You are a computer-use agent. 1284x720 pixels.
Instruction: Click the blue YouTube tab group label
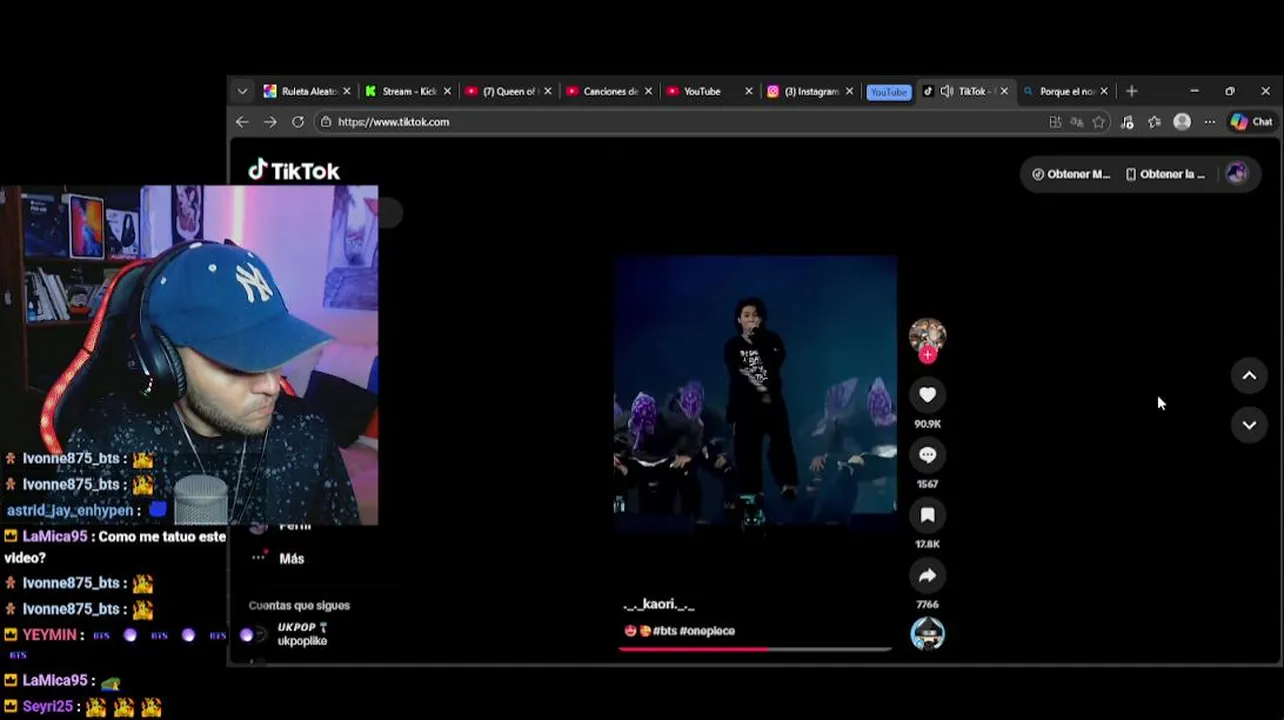tap(888, 92)
